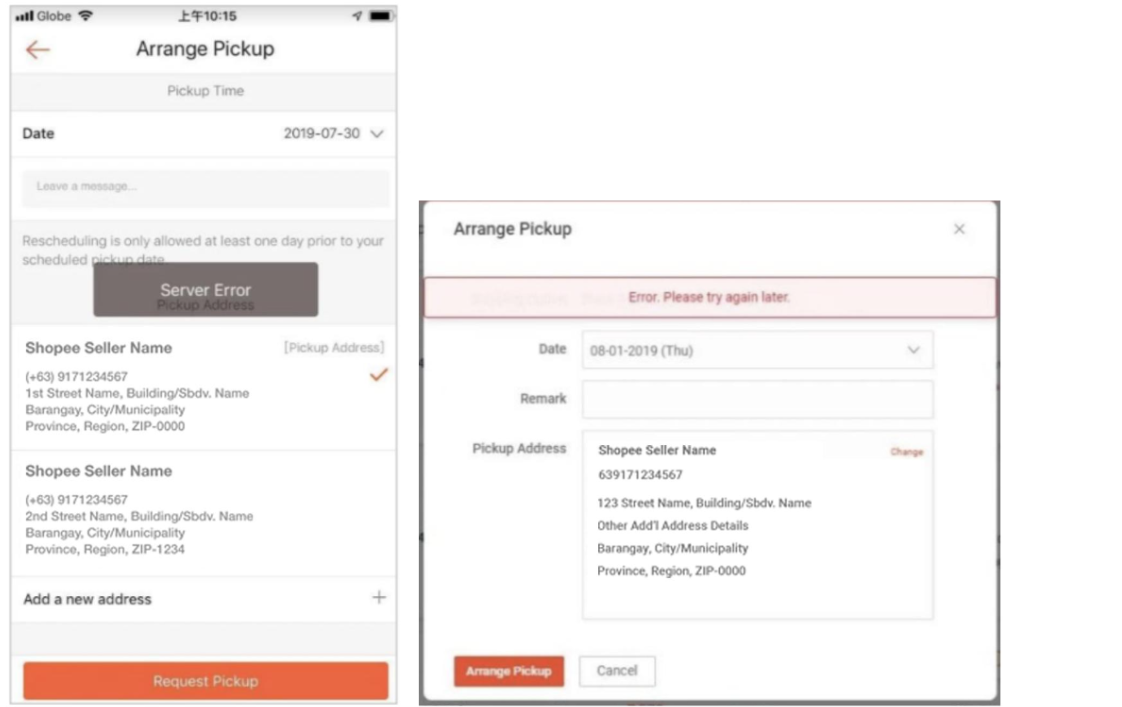This screenshot has height=707, width=1122.
Task: Tap the orange checkmark on the first address
Action: point(378,375)
